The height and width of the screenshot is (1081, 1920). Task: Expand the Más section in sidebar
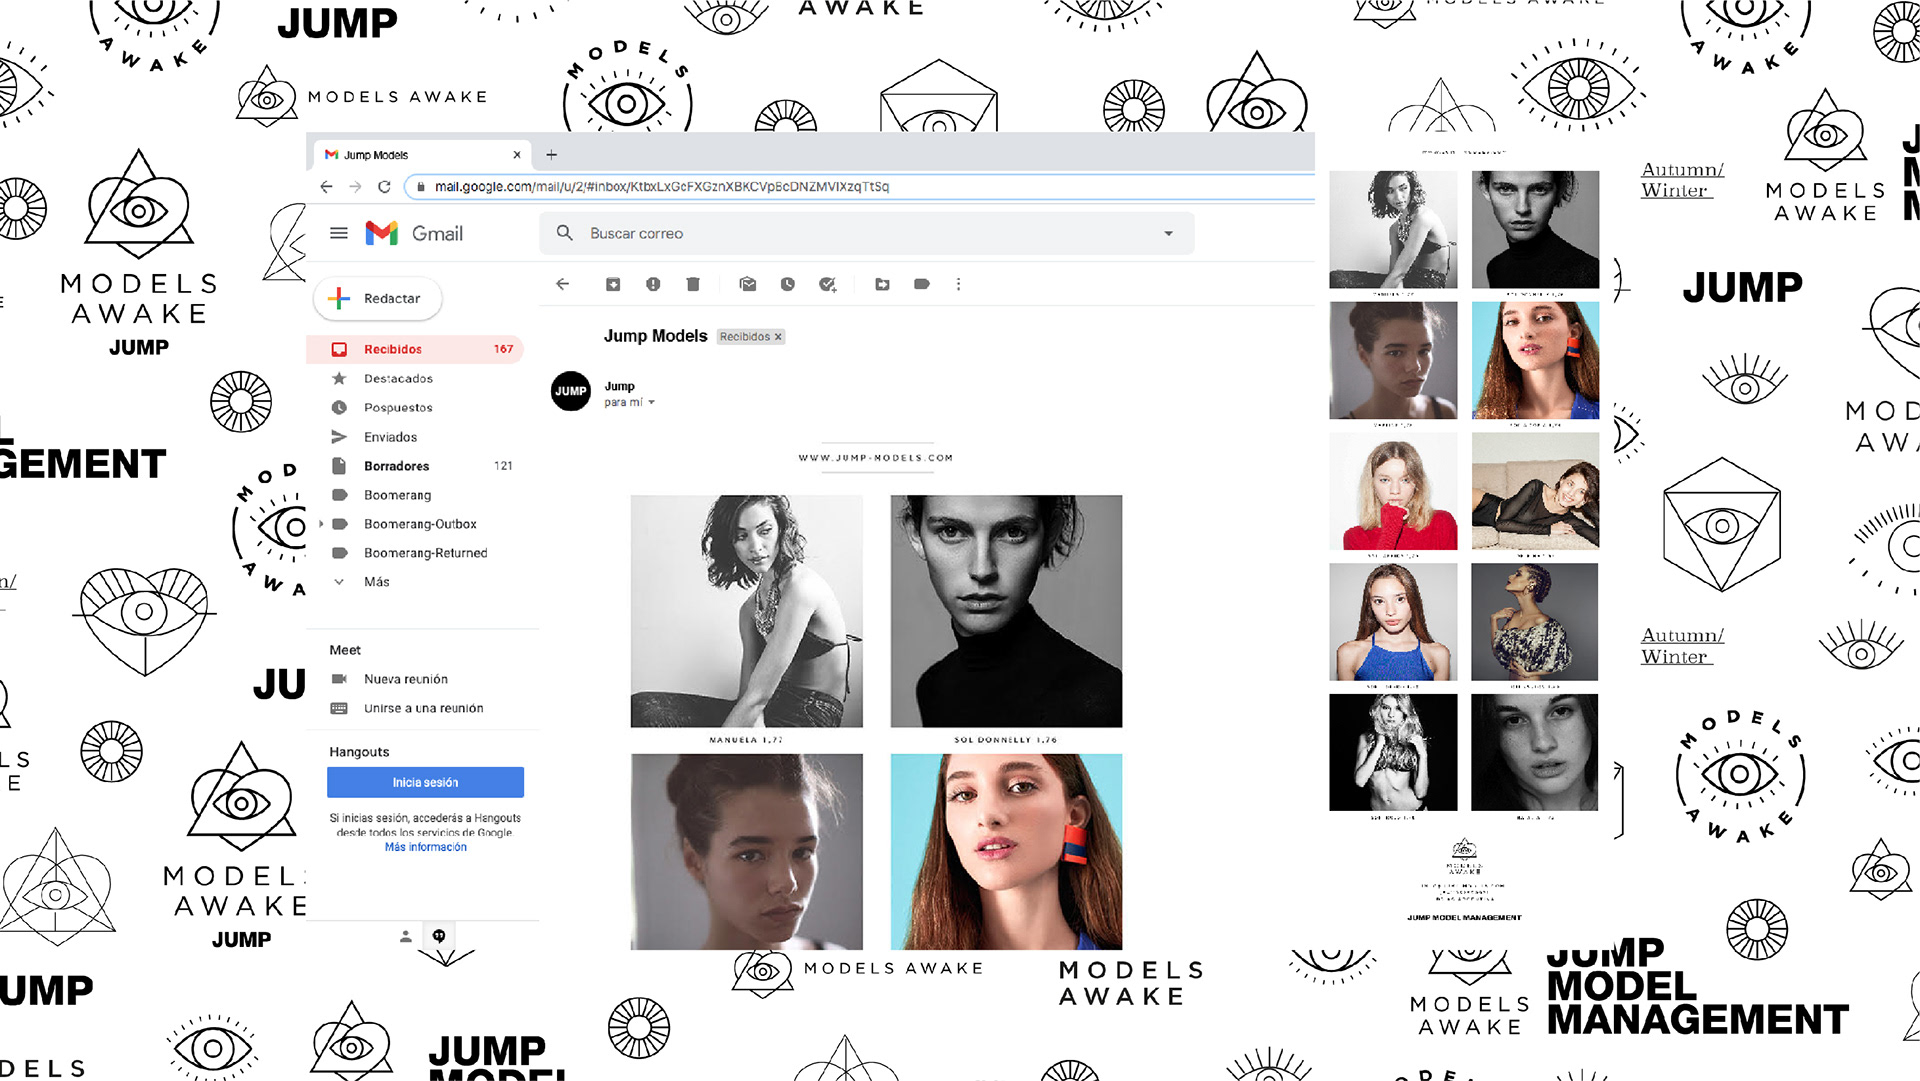(x=376, y=582)
